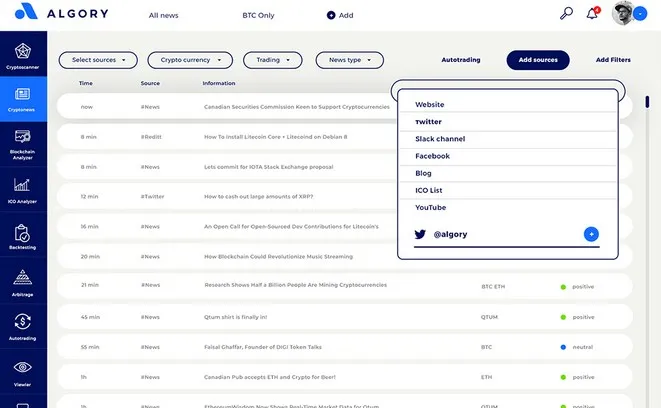Click the Autotrading link in the filter bar

(461, 60)
